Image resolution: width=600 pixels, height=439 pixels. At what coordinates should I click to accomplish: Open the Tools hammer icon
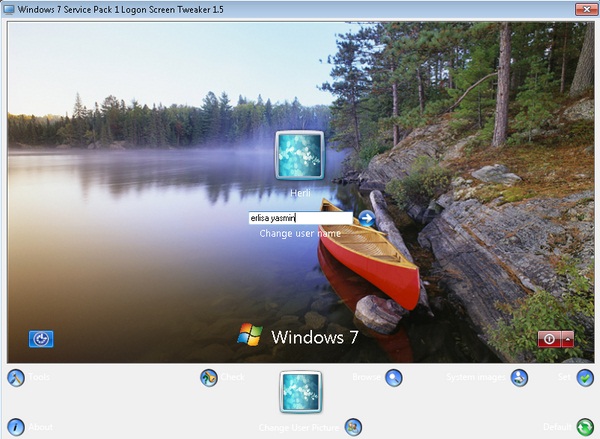click(x=16, y=378)
